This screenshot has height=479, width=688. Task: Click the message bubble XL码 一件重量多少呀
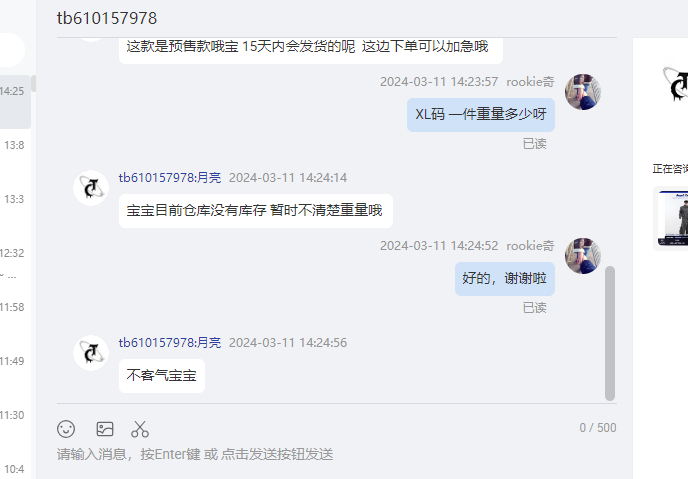point(480,115)
